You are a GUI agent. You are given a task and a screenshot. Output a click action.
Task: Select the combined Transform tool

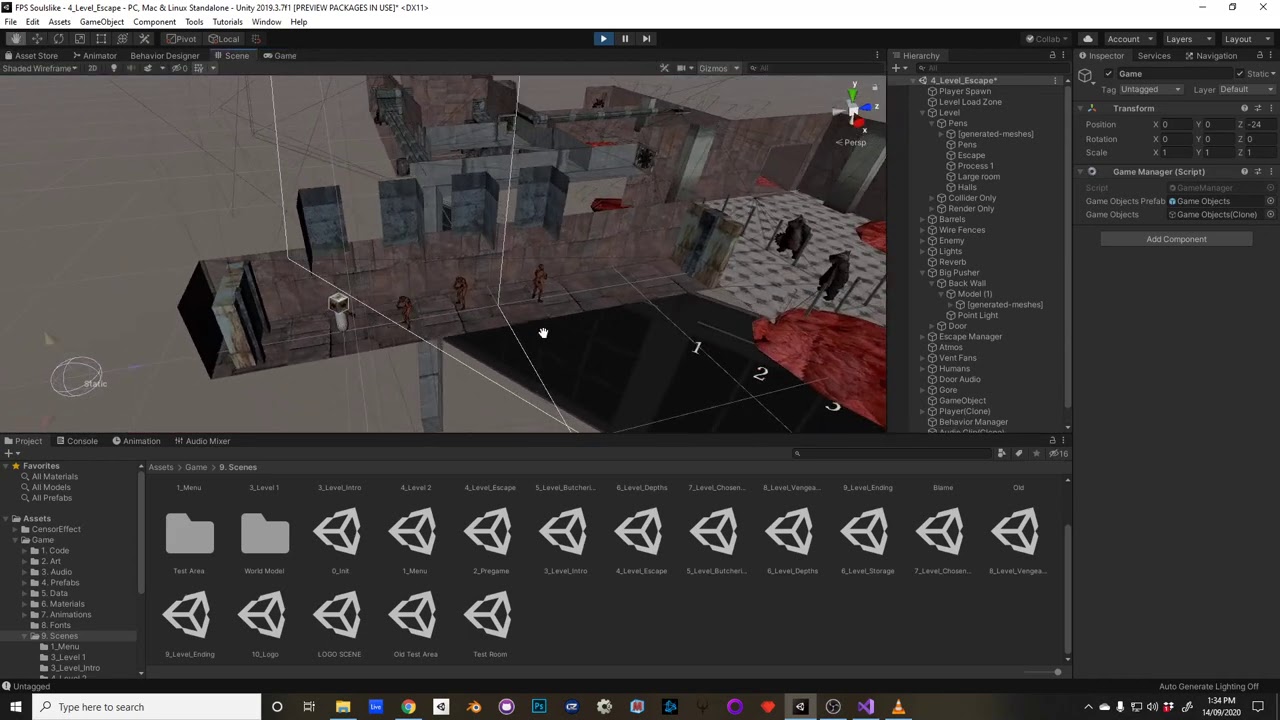point(122,39)
